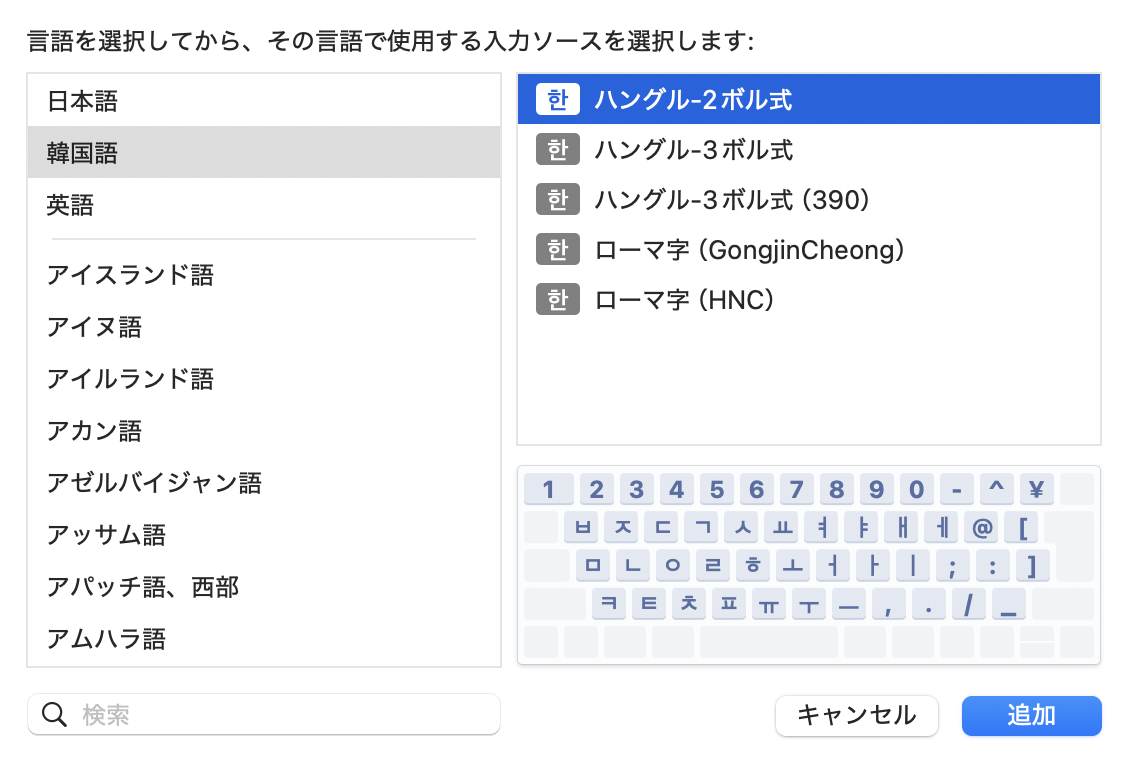
Task: Pick アゼルバイジャン語 from the language list
Action: [x=154, y=483]
